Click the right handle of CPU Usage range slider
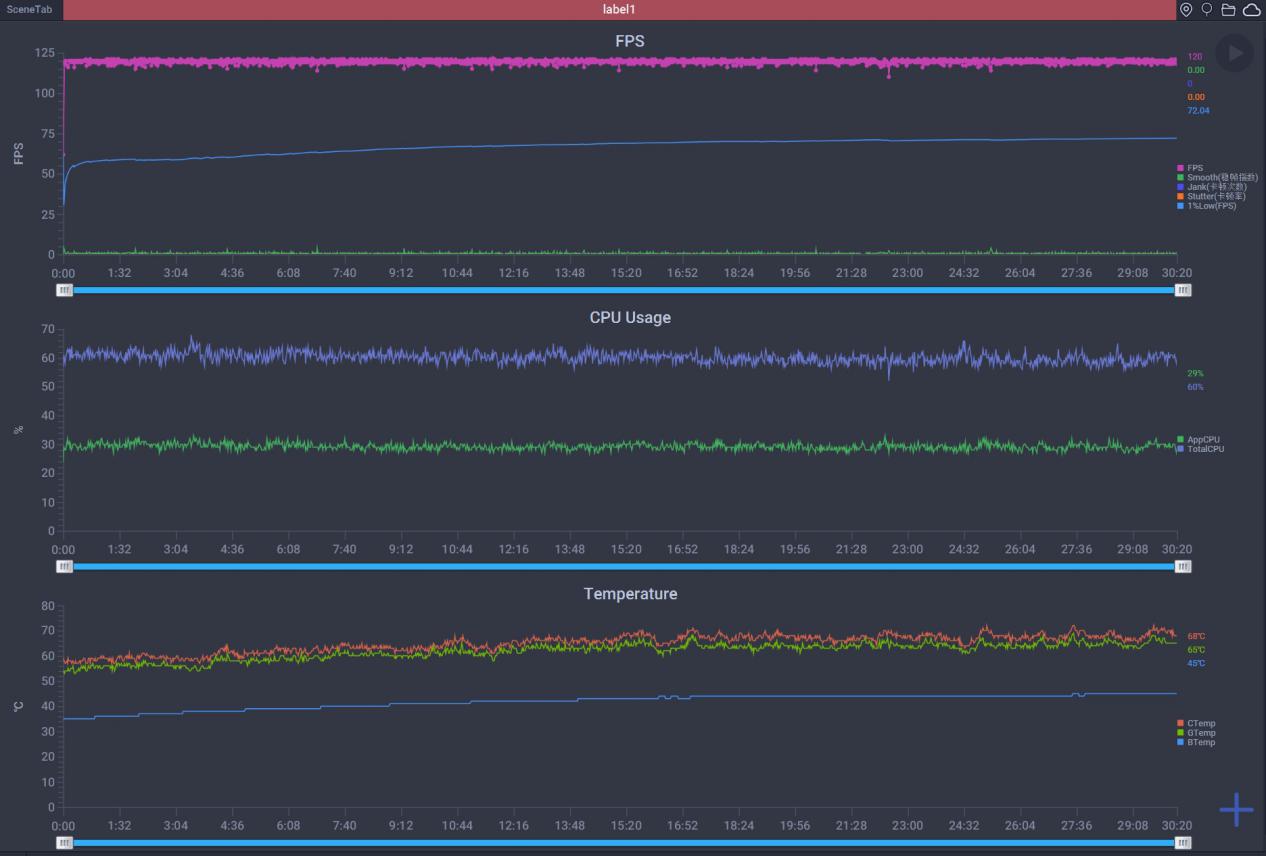The image size is (1266, 856). tap(1183, 566)
